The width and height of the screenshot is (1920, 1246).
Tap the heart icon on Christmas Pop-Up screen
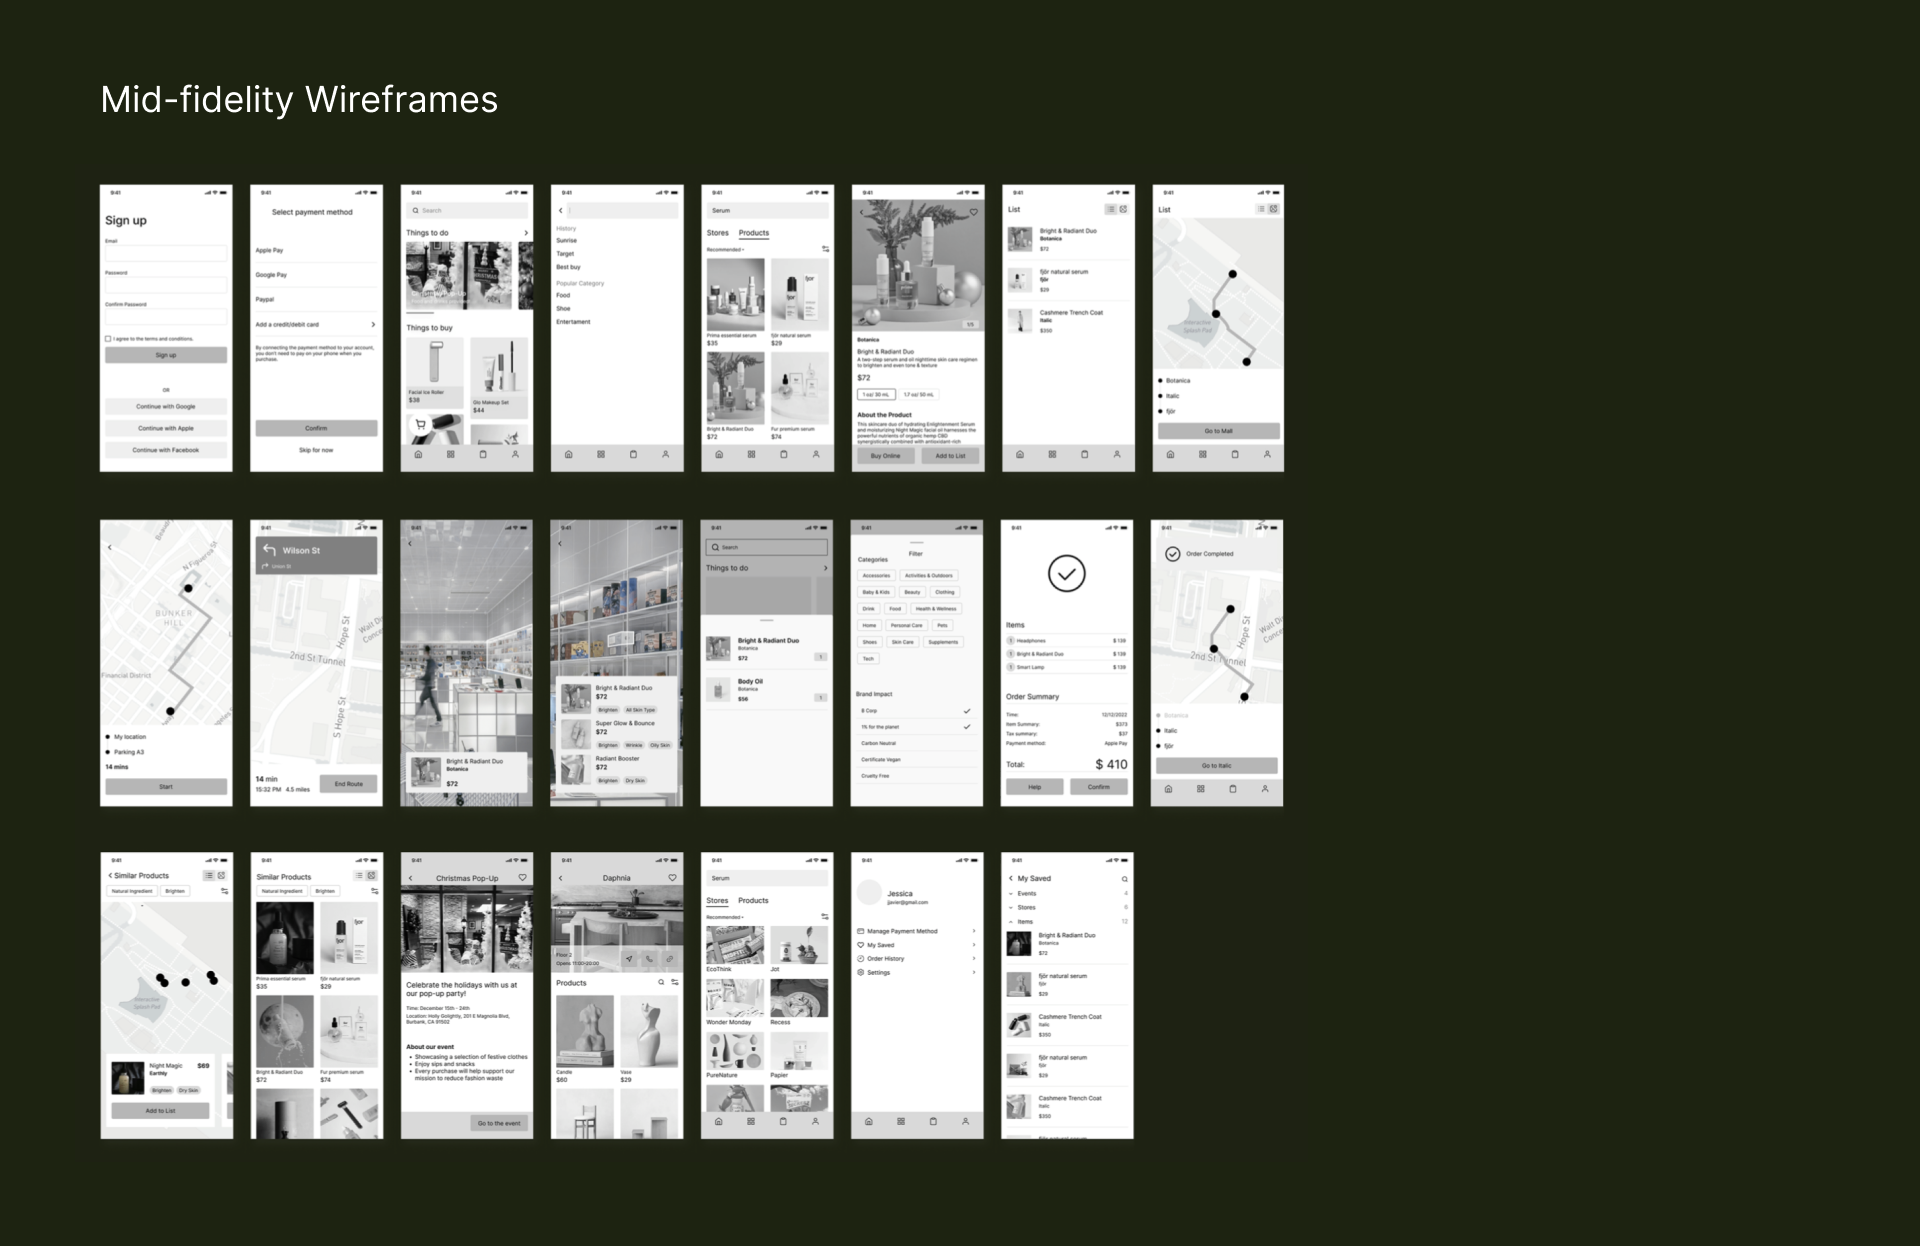point(522,878)
